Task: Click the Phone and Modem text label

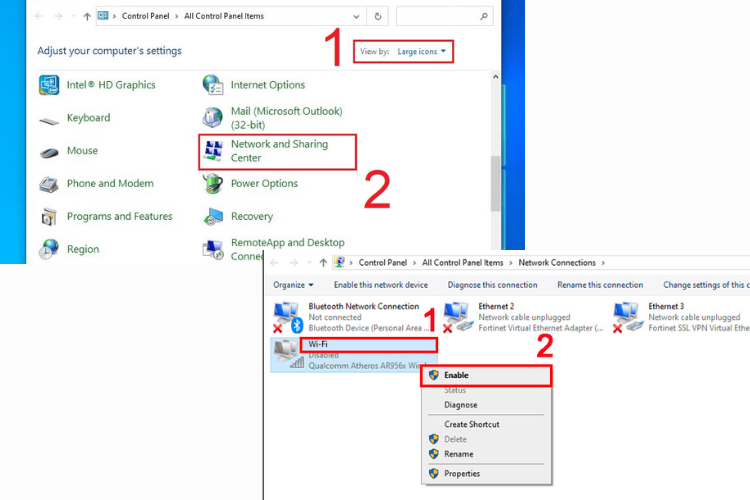Action: coord(110,184)
